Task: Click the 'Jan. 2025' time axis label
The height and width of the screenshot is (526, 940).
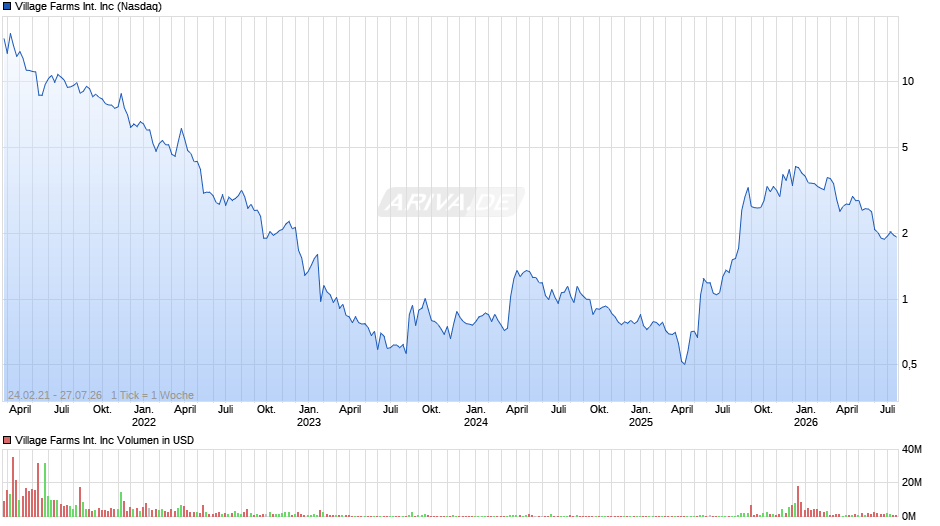Action: coord(640,416)
